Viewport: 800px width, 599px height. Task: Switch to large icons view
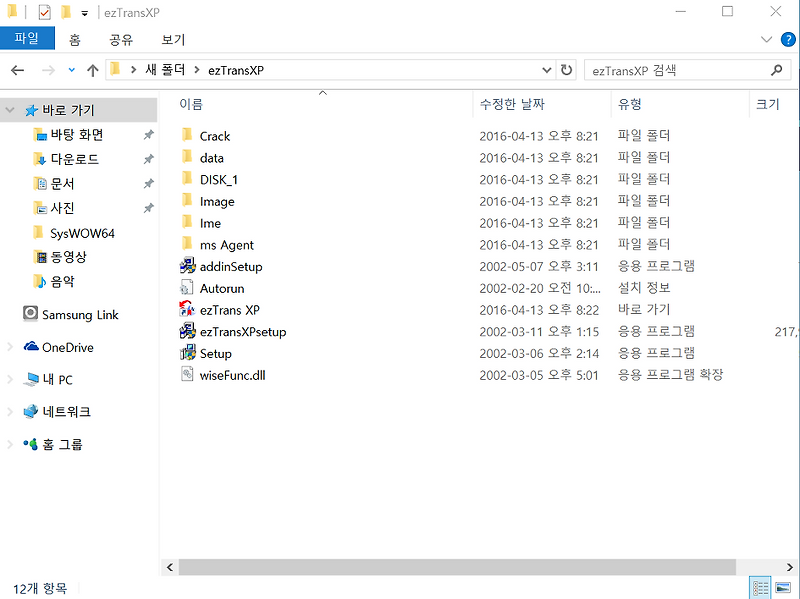pos(783,588)
